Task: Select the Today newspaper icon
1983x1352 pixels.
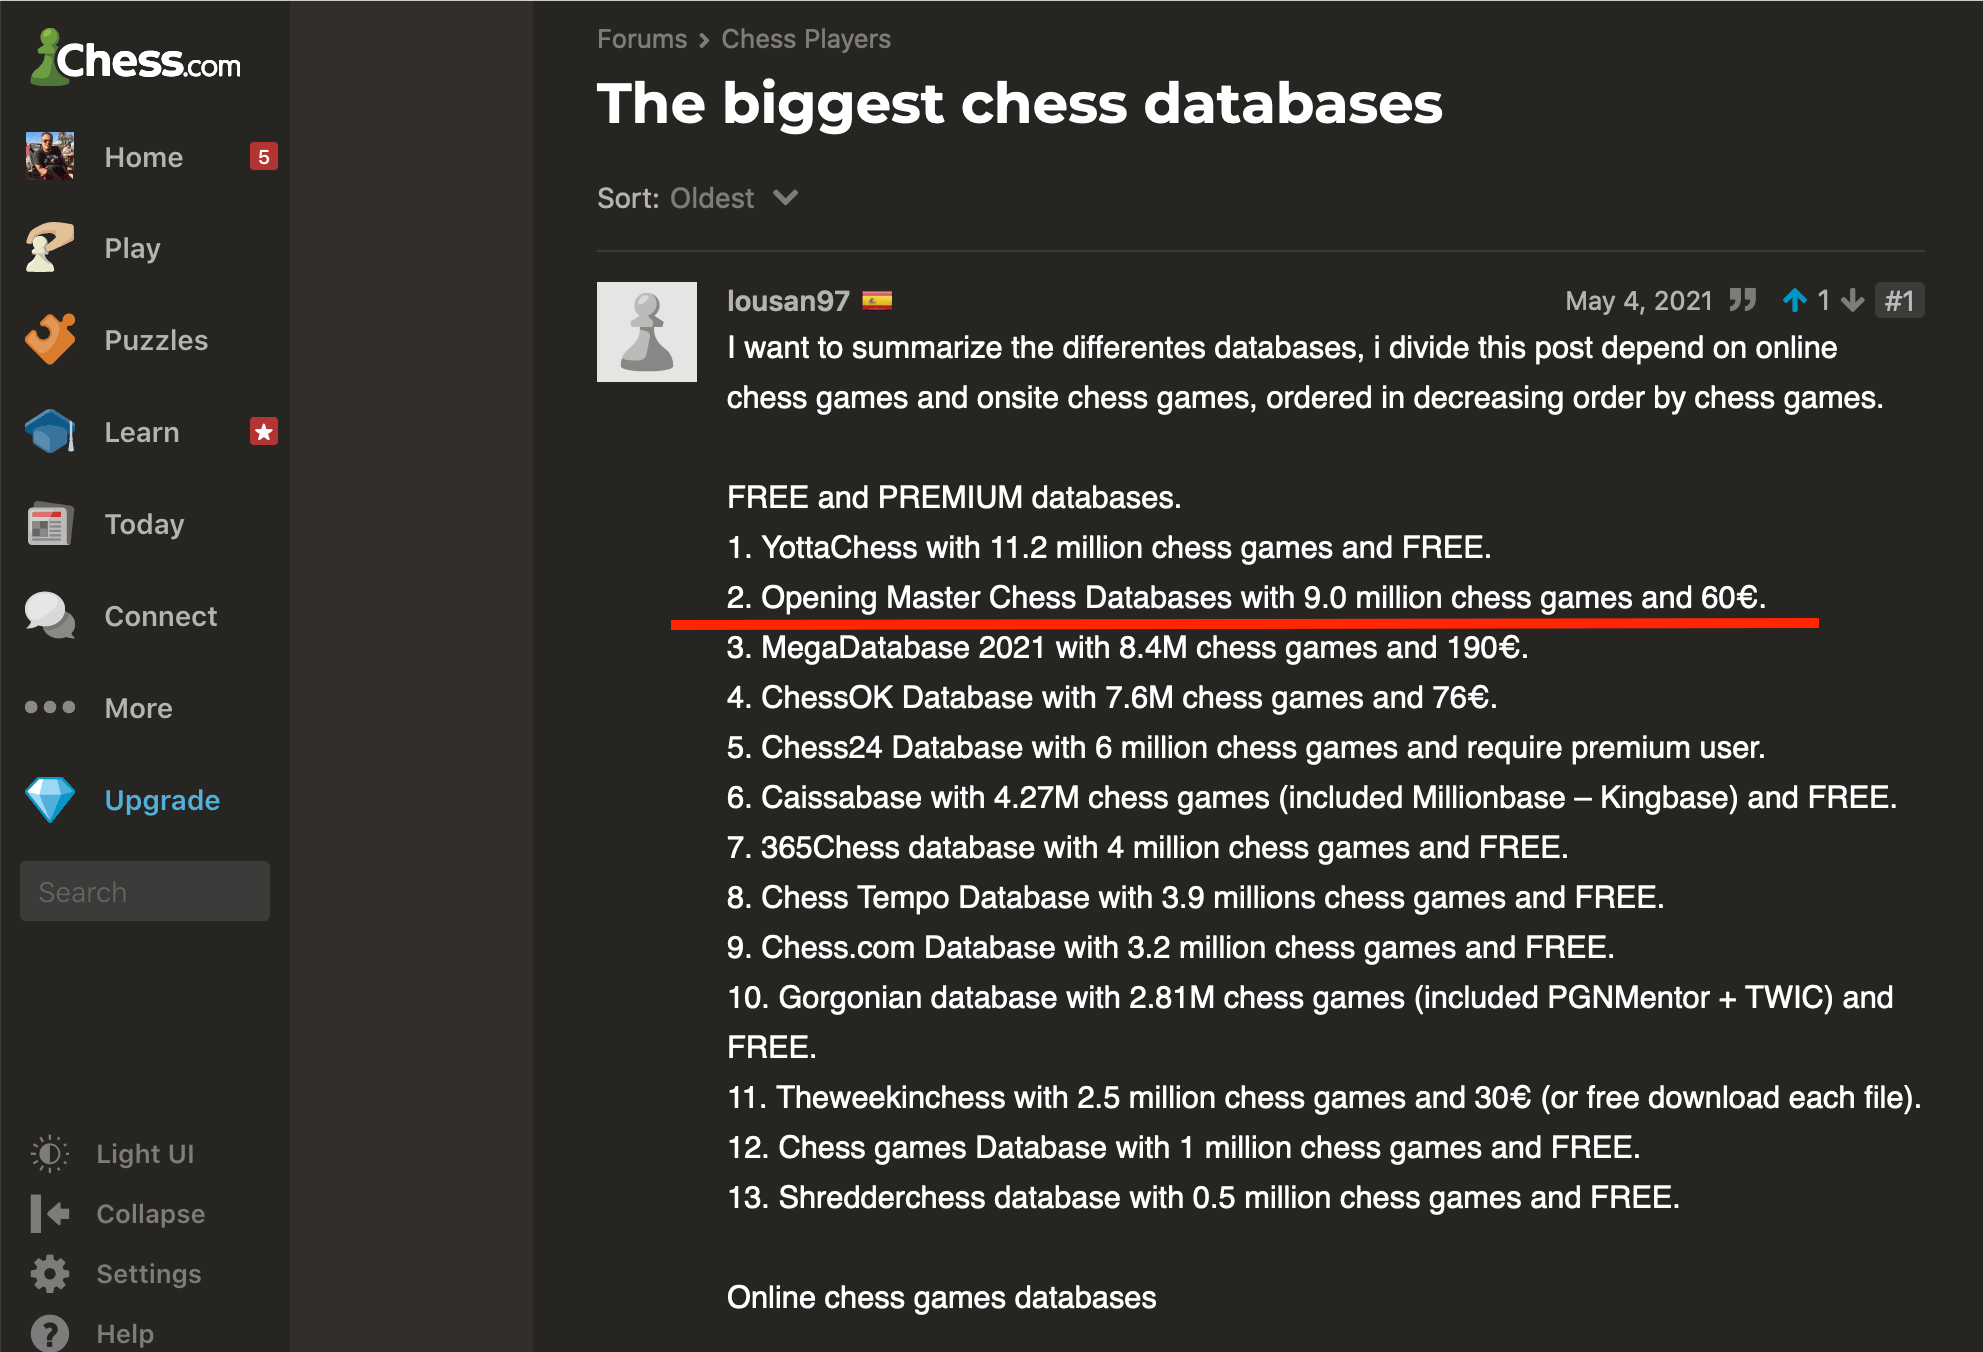Action: pos(47,526)
